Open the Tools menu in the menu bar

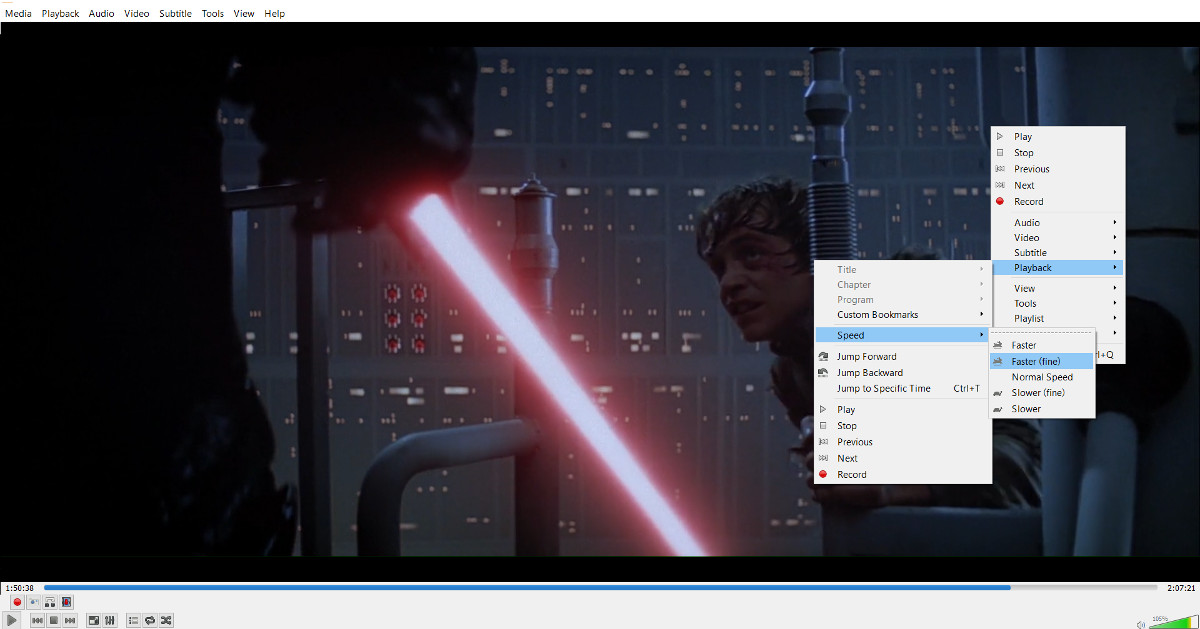pyautogui.click(x=213, y=14)
